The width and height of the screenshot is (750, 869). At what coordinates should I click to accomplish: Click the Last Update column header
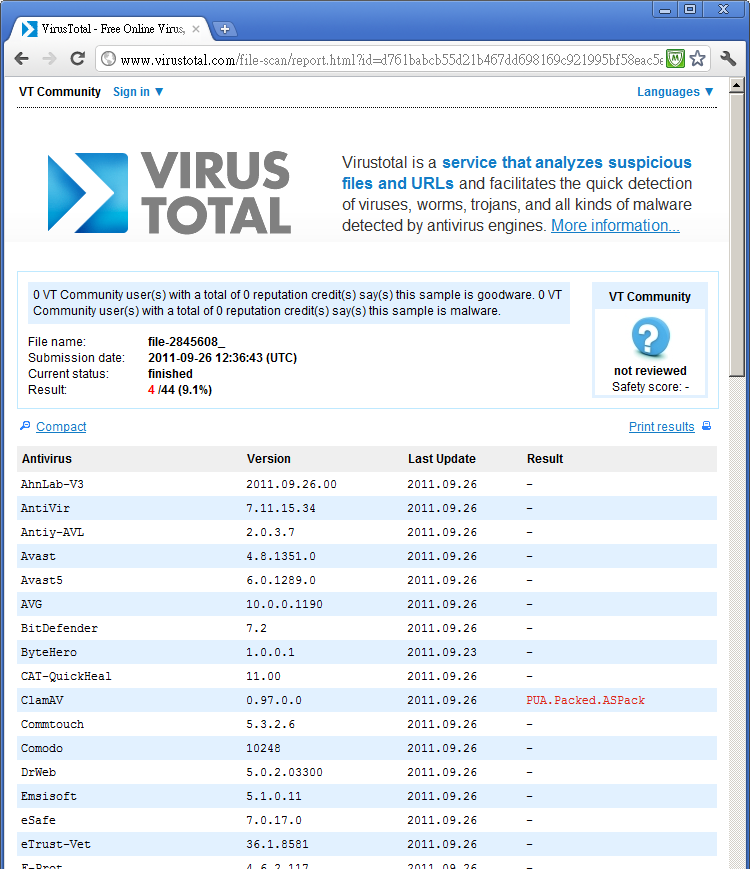[442, 459]
